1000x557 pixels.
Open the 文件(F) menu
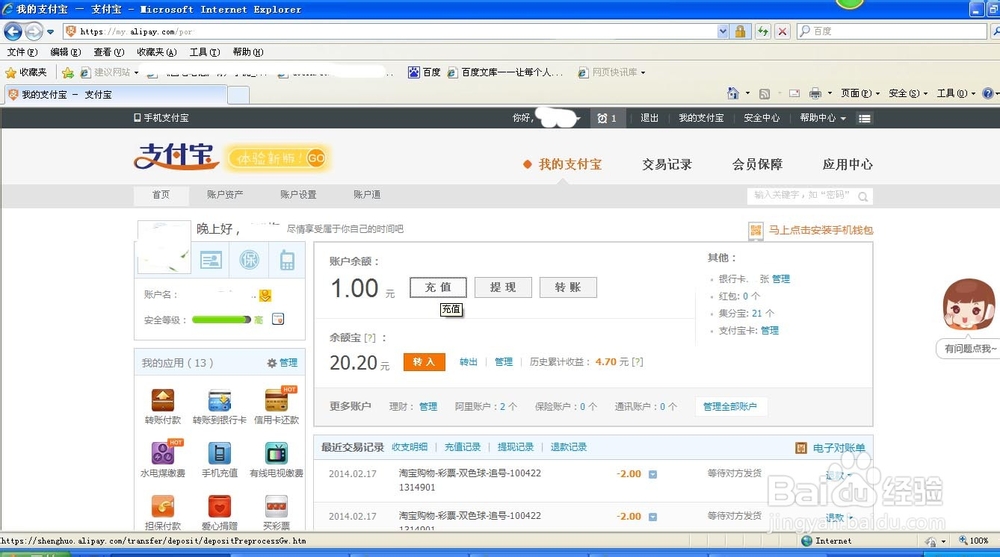[x=22, y=52]
